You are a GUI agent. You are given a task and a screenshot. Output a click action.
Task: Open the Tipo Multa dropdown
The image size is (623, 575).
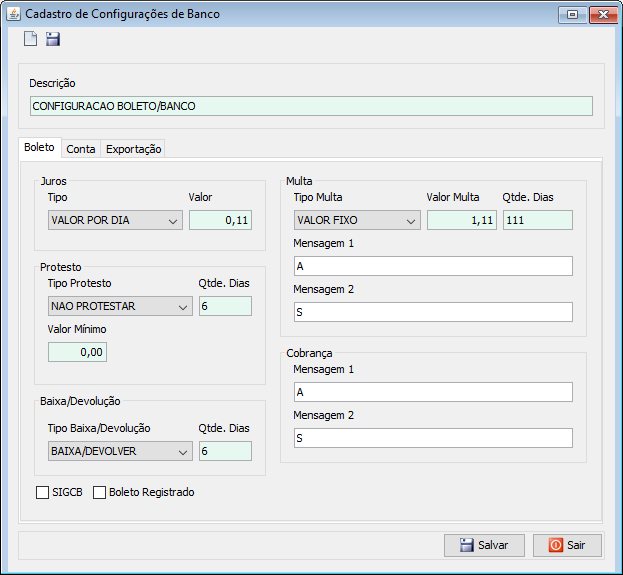tap(357, 220)
